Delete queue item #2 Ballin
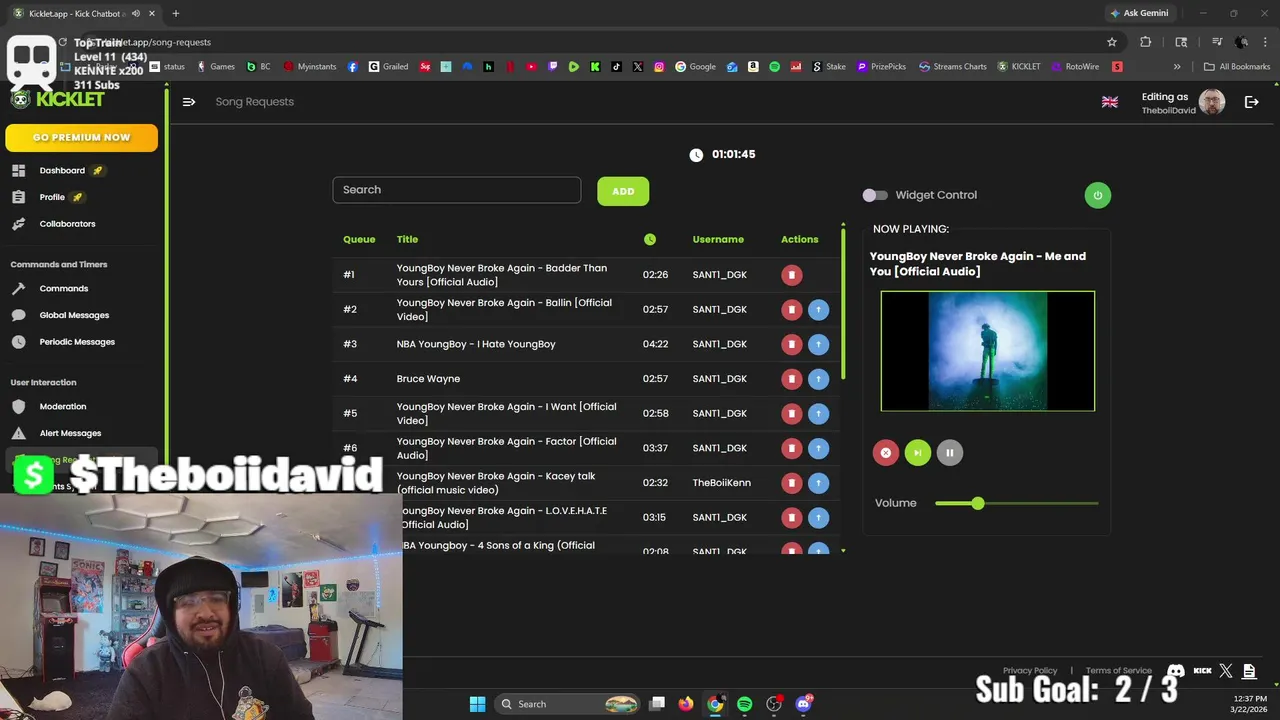Image resolution: width=1280 pixels, height=720 pixels. (792, 310)
